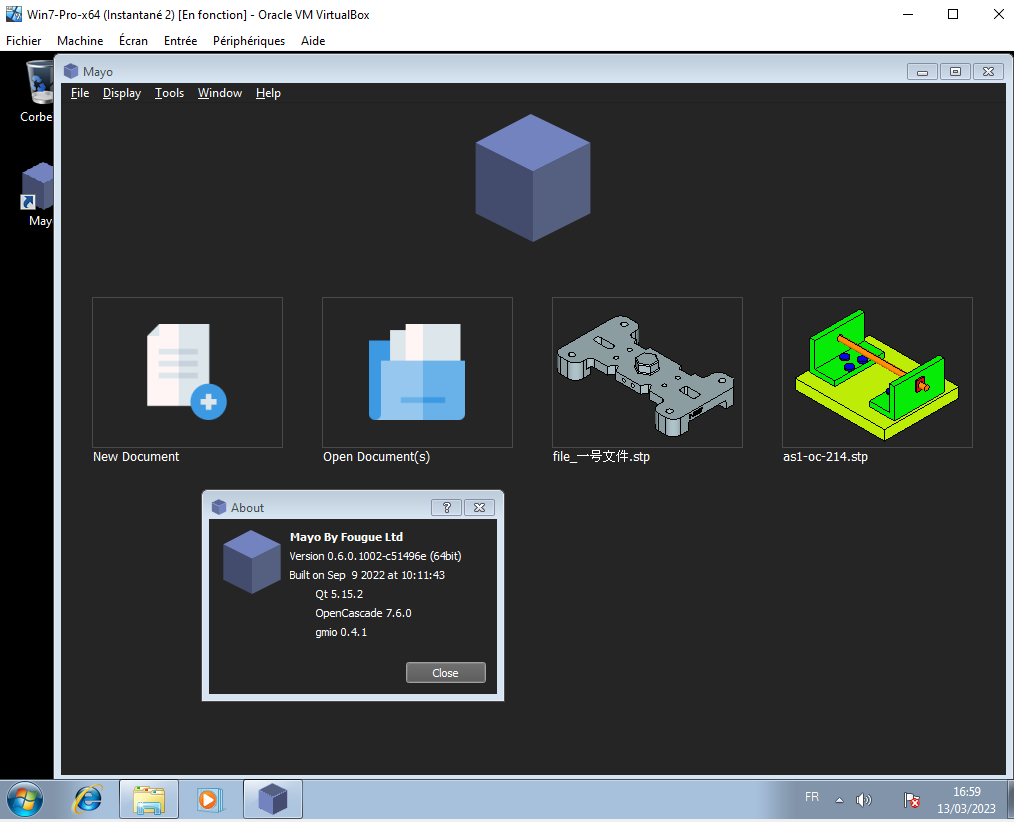This screenshot has width=1014, height=822.
Task: Show hidden tray icons arrow
Action: click(x=839, y=800)
